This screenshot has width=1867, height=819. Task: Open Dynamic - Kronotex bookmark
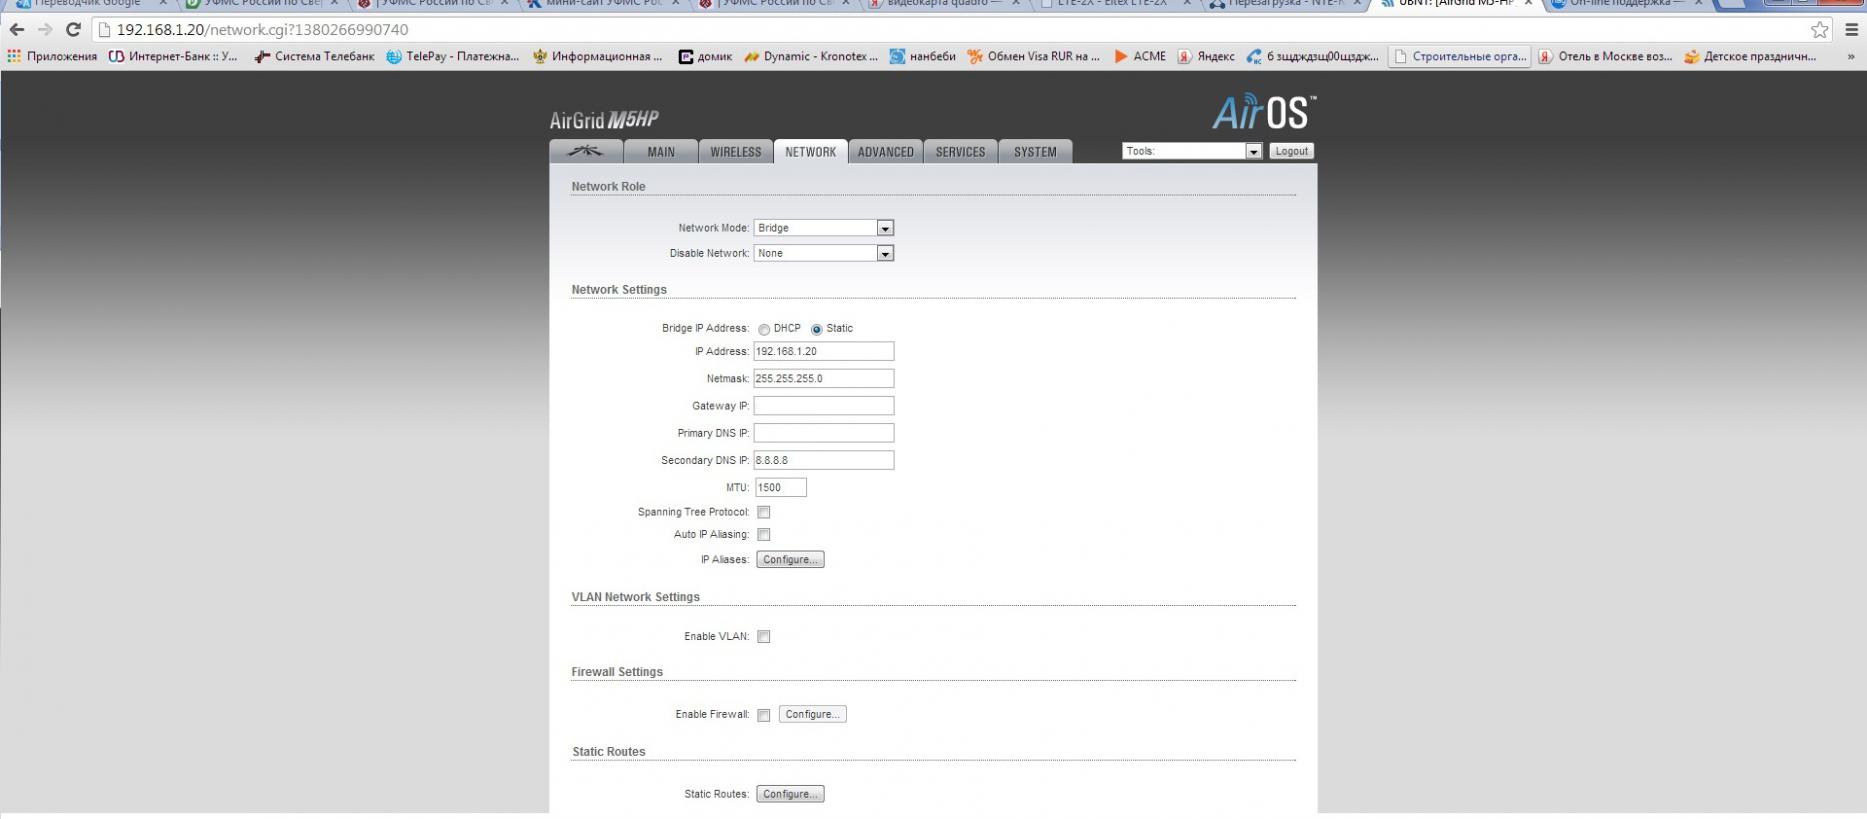point(811,56)
